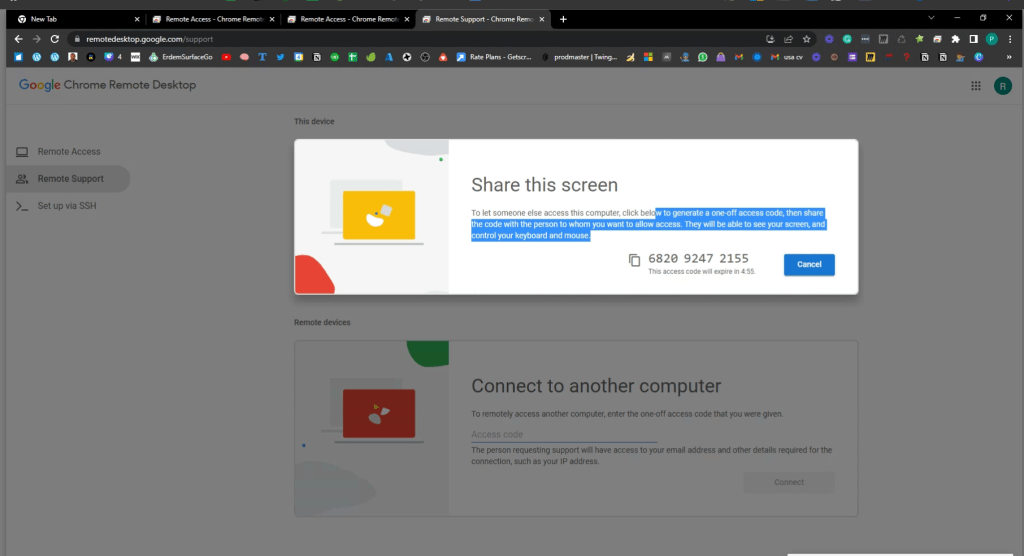Open the blue T bookmark icon

click(262, 57)
